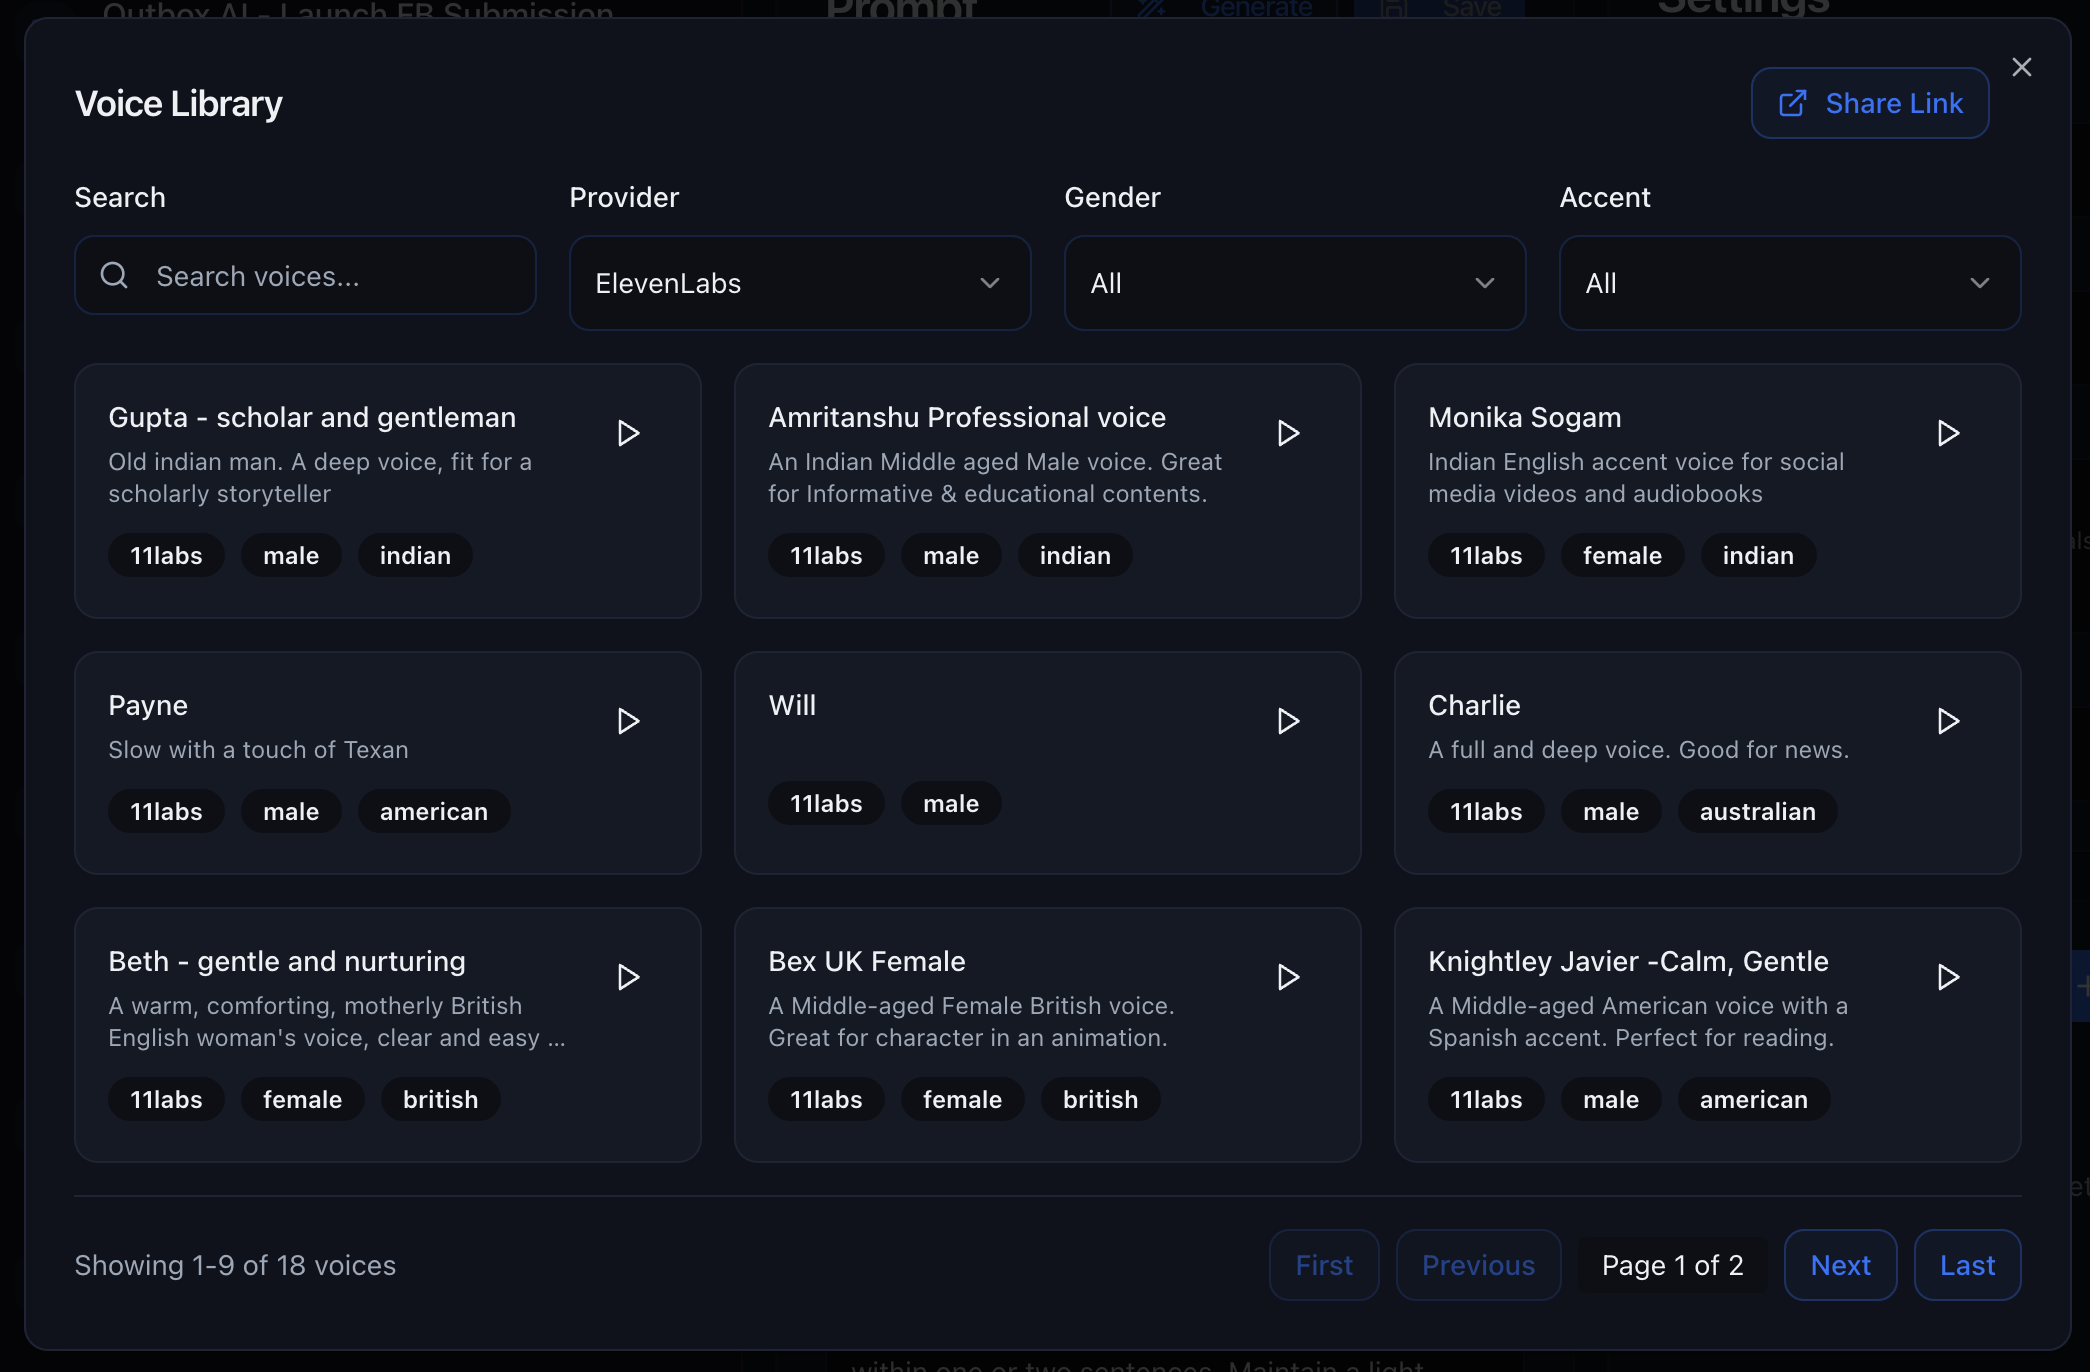
Task: Open the Provider dropdown showing ElevenLabs
Action: point(799,283)
